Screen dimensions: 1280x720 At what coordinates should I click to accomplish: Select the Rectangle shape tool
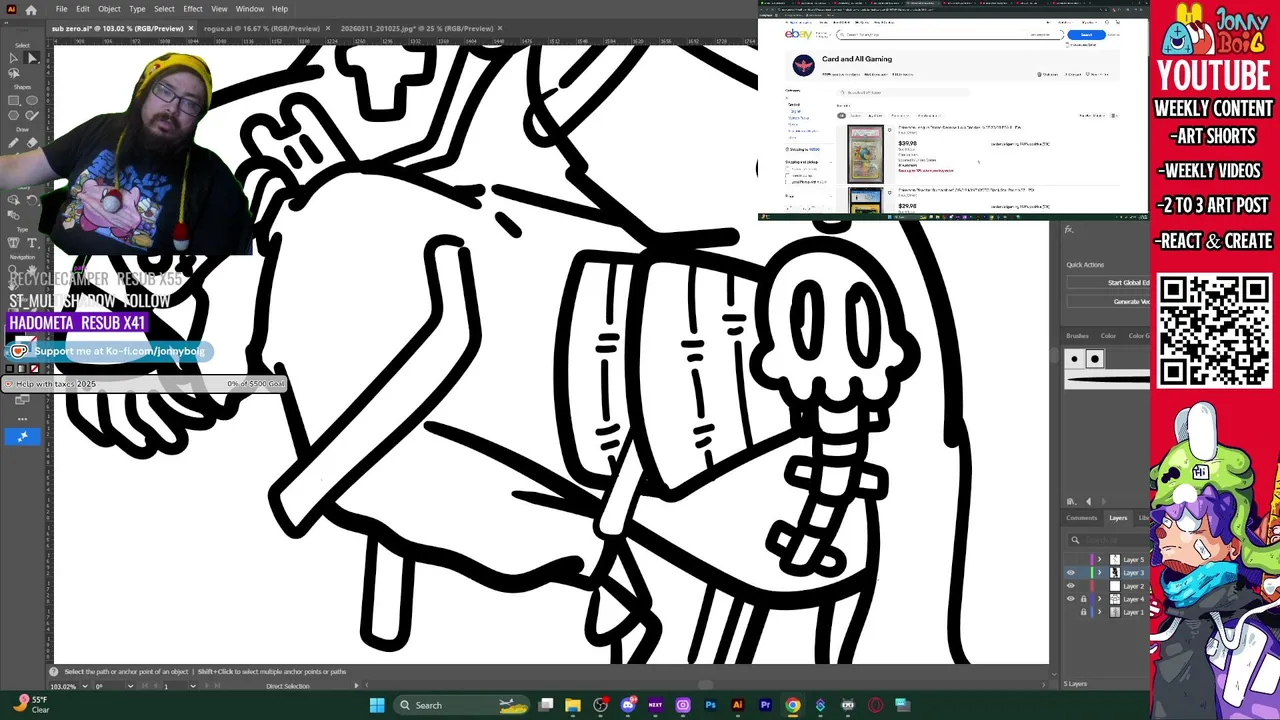13,100
